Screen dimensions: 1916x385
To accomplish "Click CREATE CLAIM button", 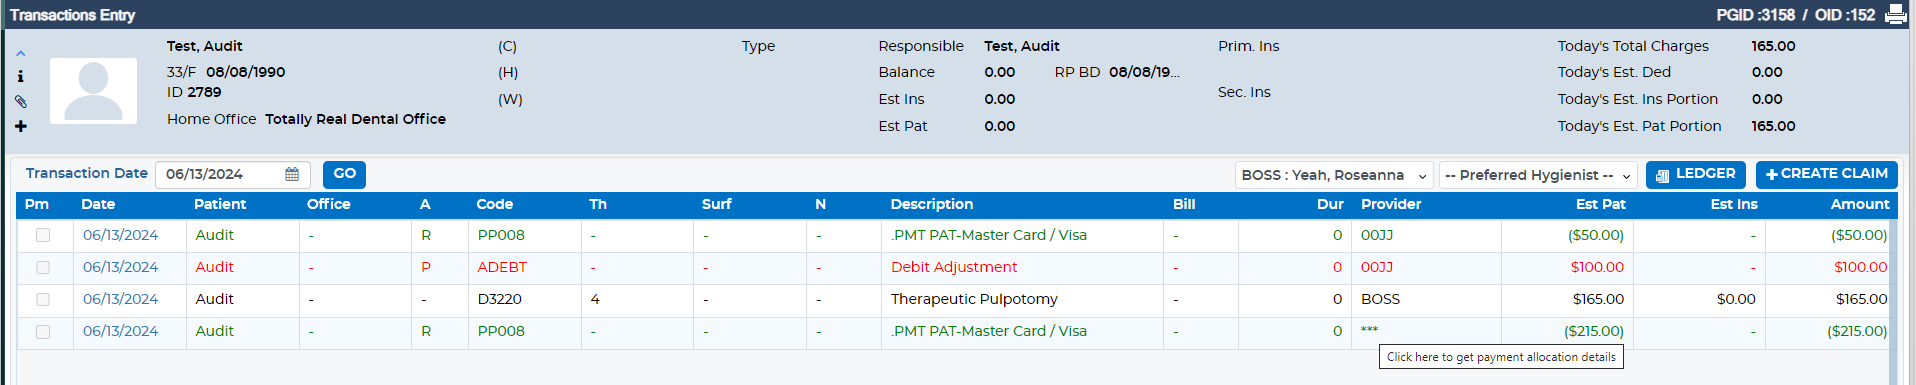I will pyautogui.click(x=1826, y=174).
